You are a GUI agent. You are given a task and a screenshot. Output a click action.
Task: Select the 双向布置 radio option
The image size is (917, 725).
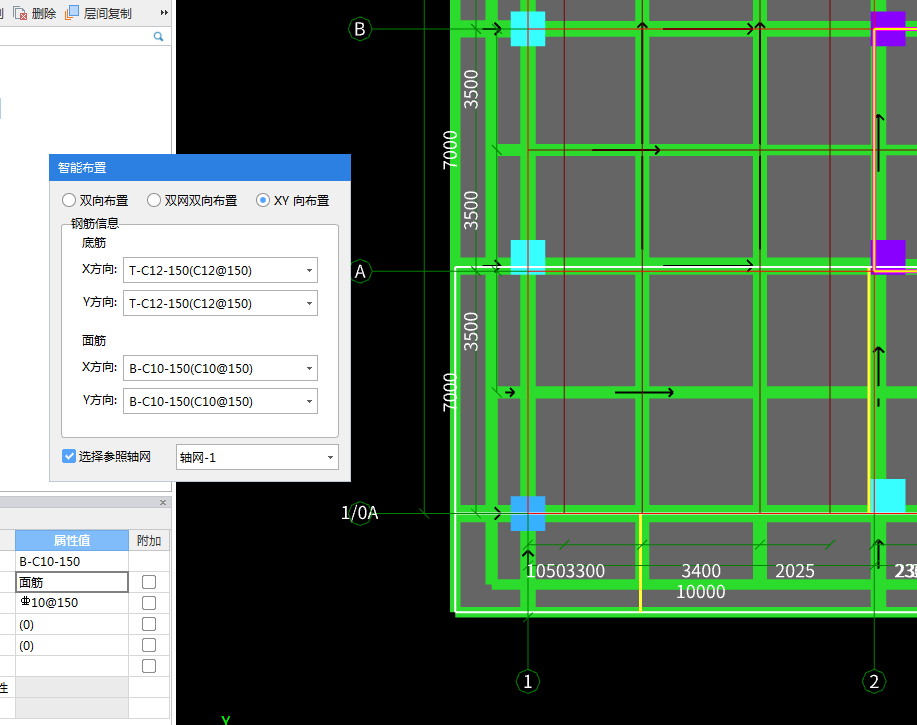point(69,201)
